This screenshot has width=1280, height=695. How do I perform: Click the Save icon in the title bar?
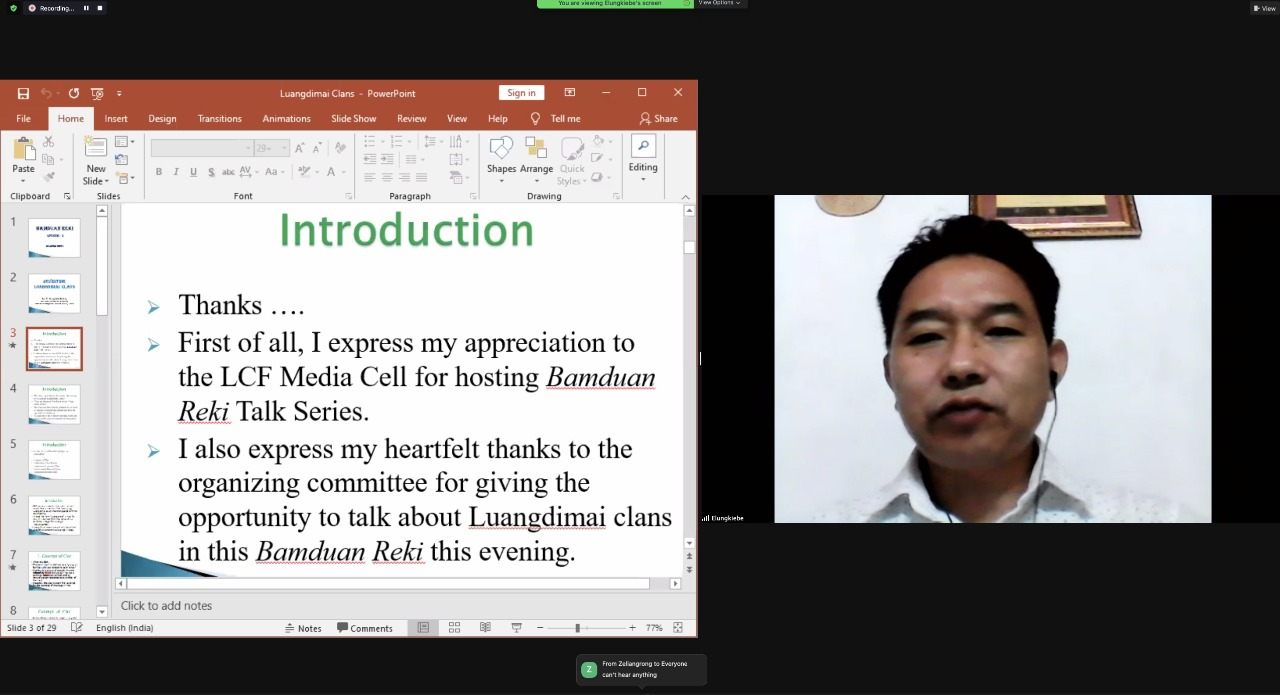point(23,93)
